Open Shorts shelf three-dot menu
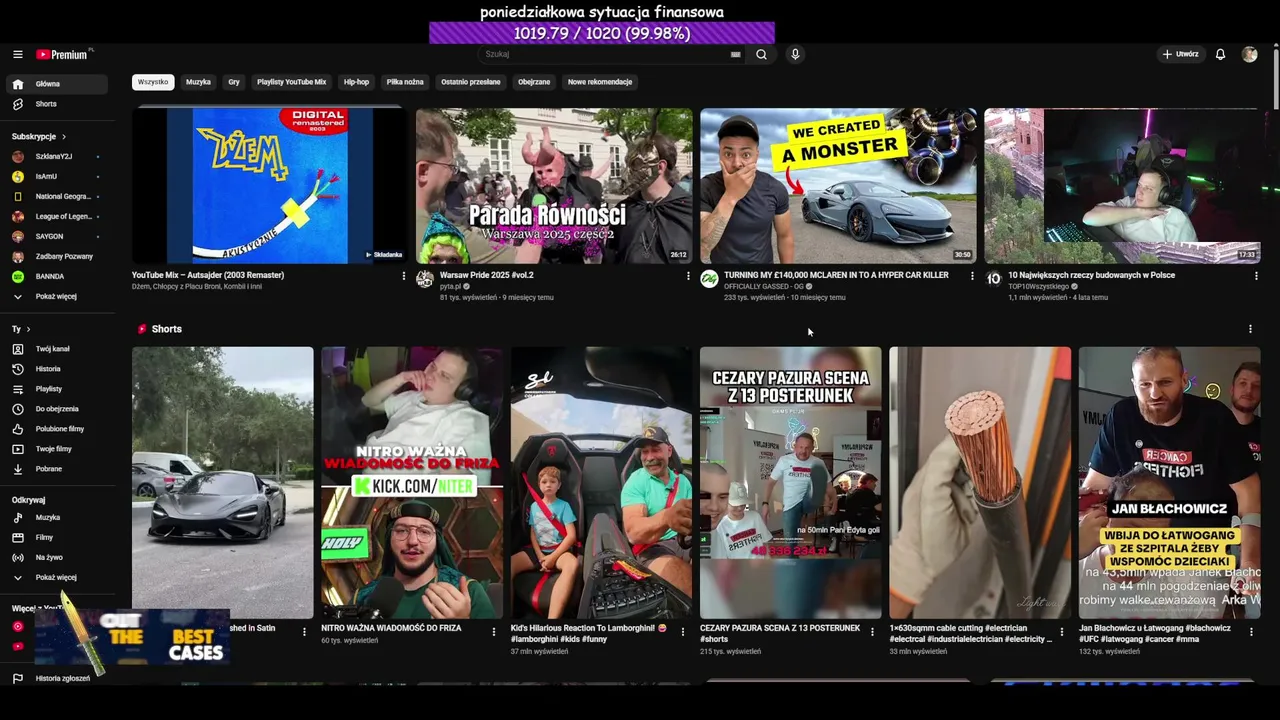The height and width of the screenshot is (720, 1280). (x=1250, y=329)
